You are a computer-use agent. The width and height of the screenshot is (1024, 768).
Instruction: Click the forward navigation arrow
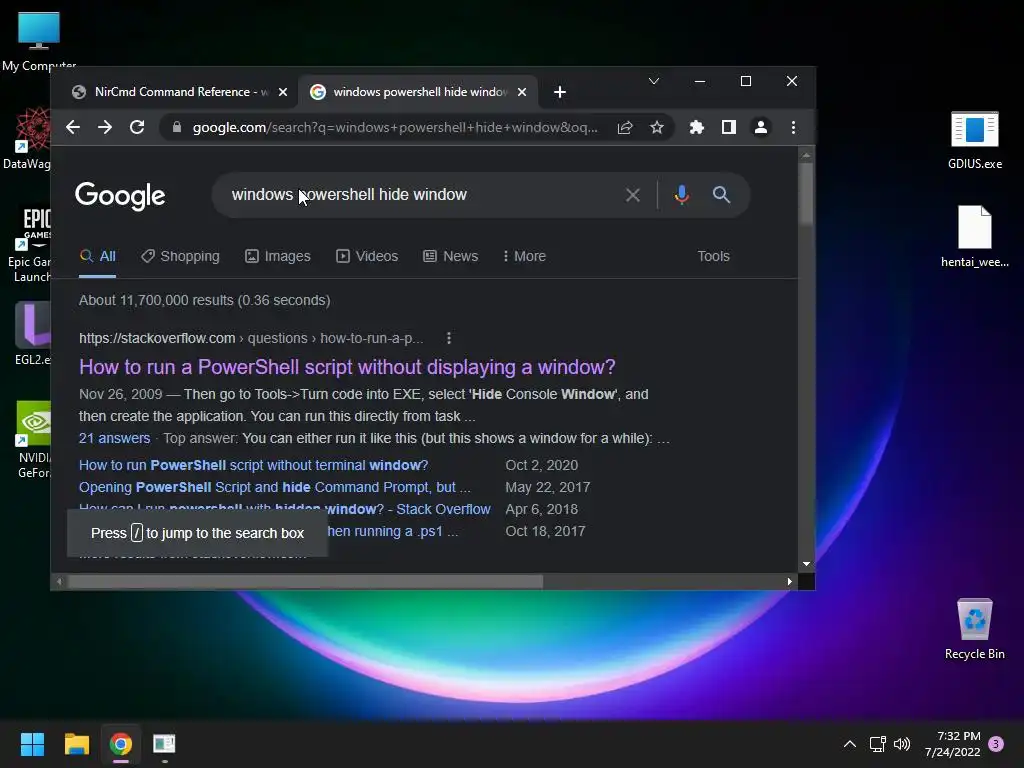tap(105, 127)
